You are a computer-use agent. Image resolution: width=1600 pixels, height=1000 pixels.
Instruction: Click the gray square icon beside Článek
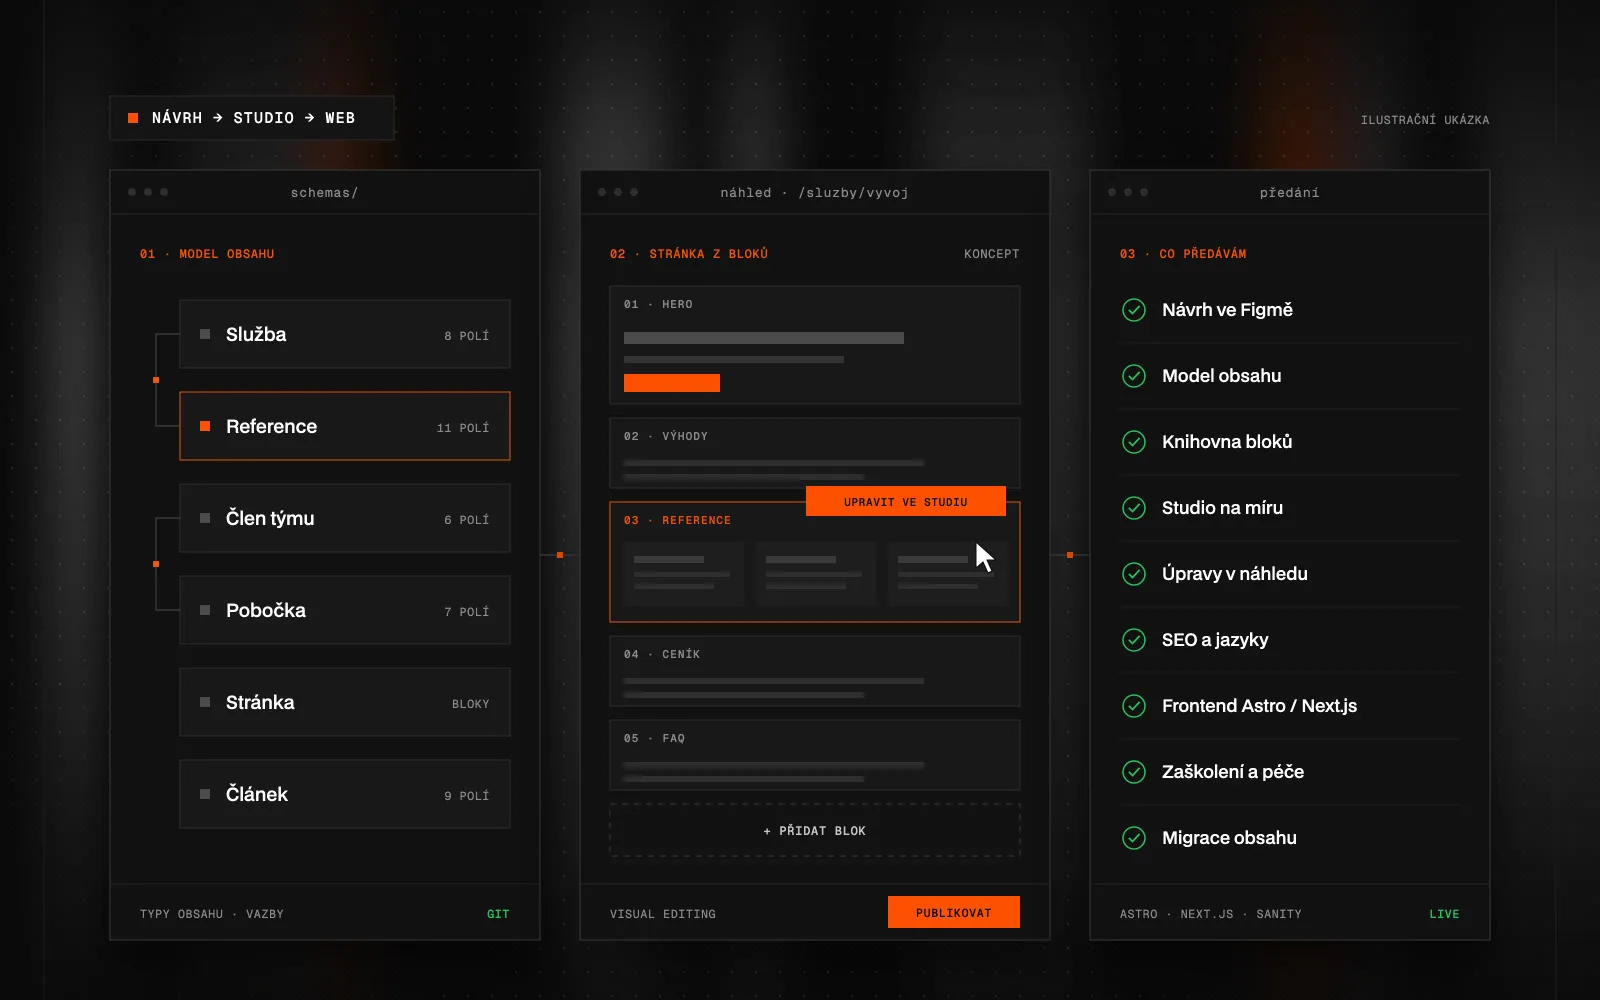tap(205, 794)
